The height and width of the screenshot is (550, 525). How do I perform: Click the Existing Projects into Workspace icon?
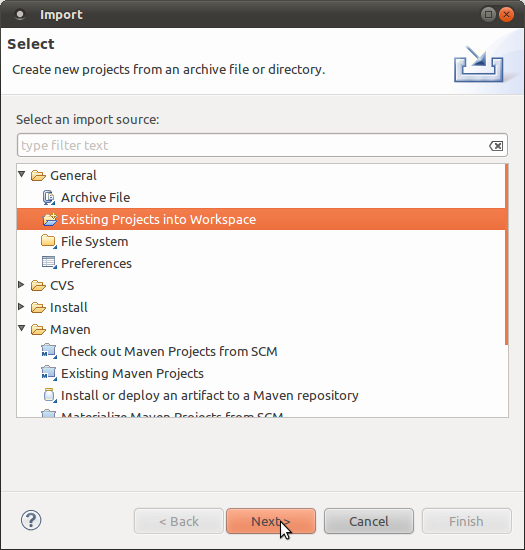tap(49, 220)
